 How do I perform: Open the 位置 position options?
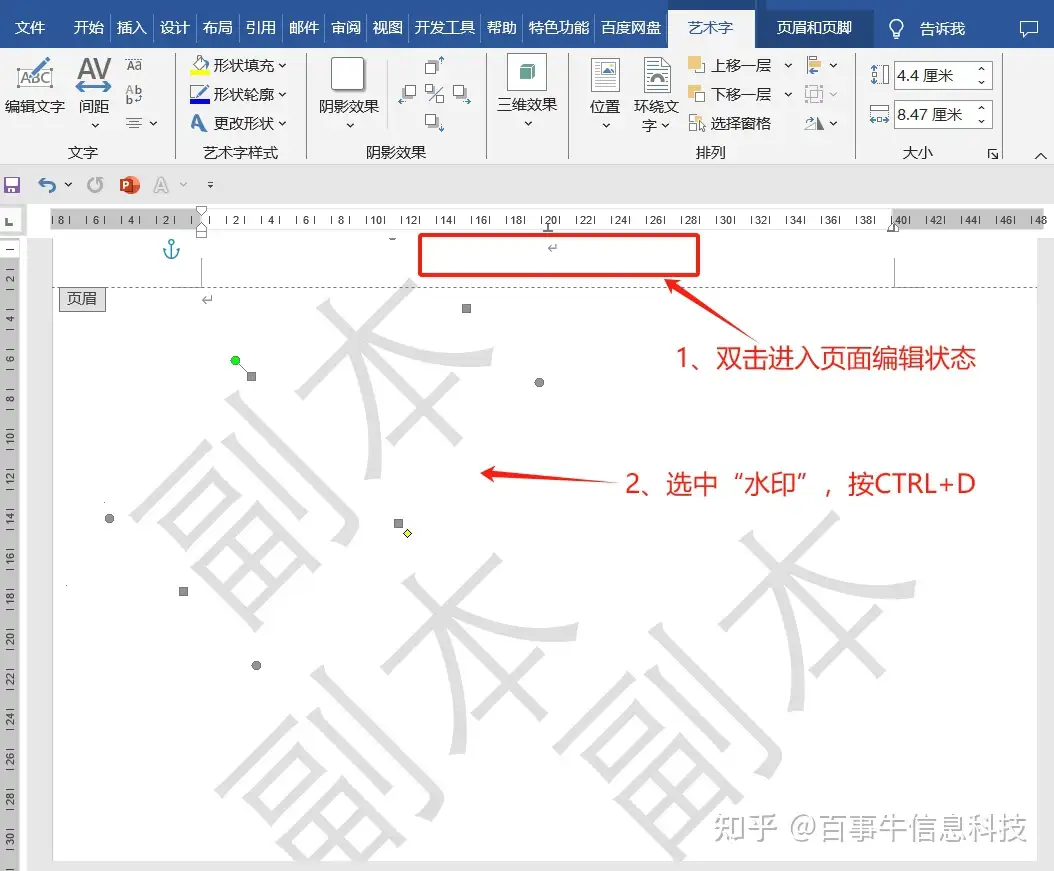click(605, 78)
